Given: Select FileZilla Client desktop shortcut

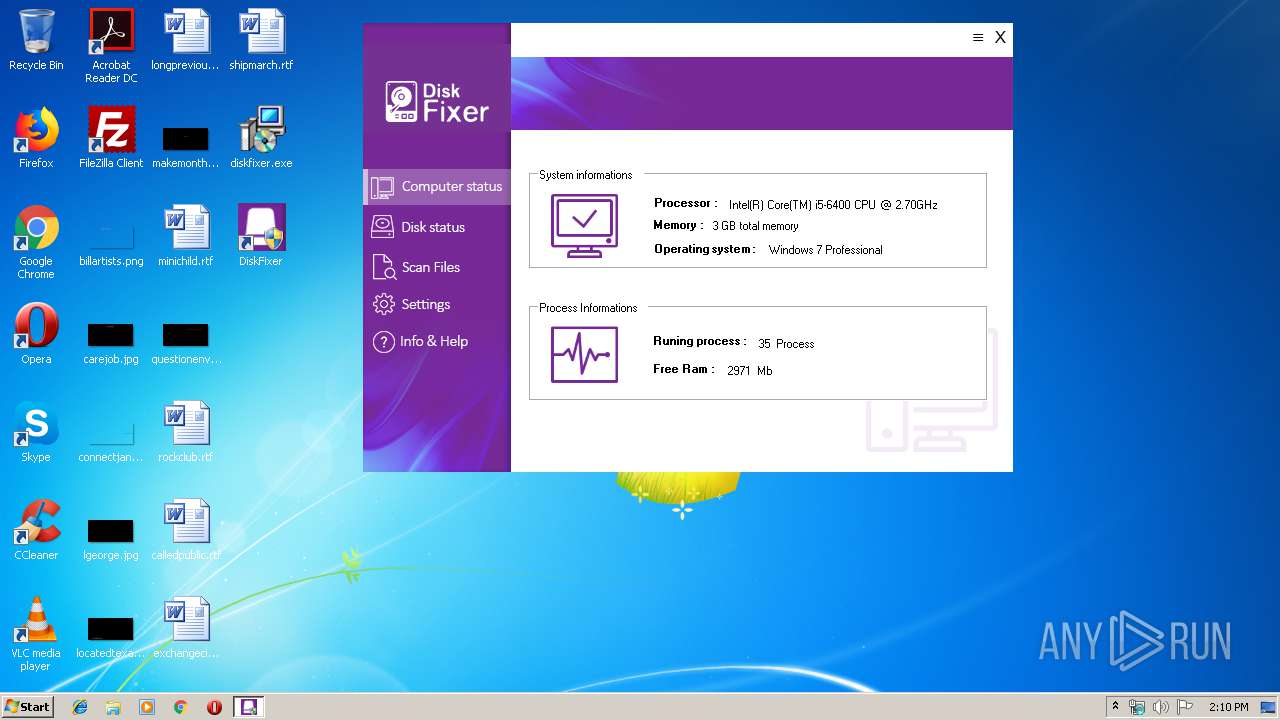Looking at the screenshot, I should [x=111, y=138].
